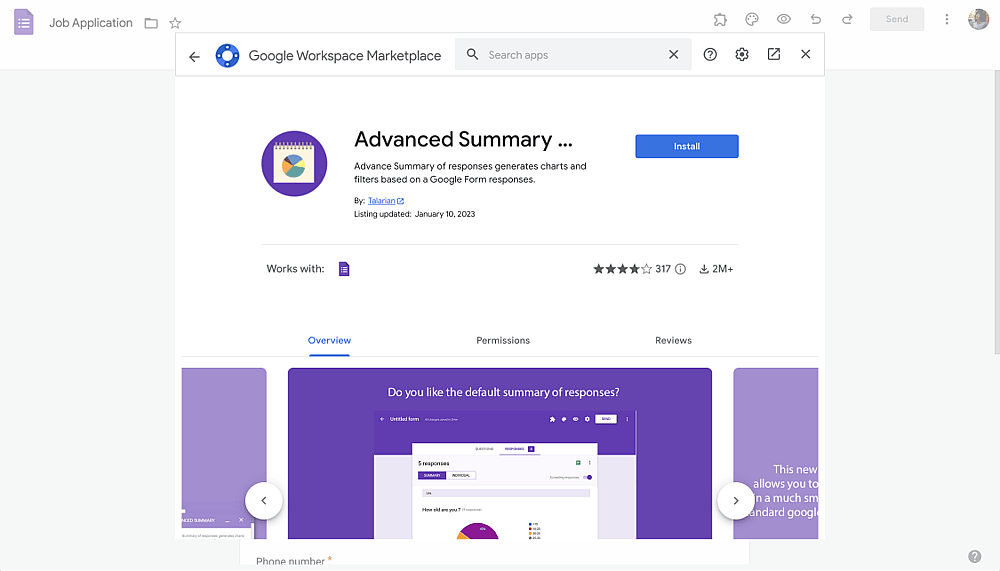Open the center preview screenshot
The image size is (1000, 571).
tap(499, 454)
